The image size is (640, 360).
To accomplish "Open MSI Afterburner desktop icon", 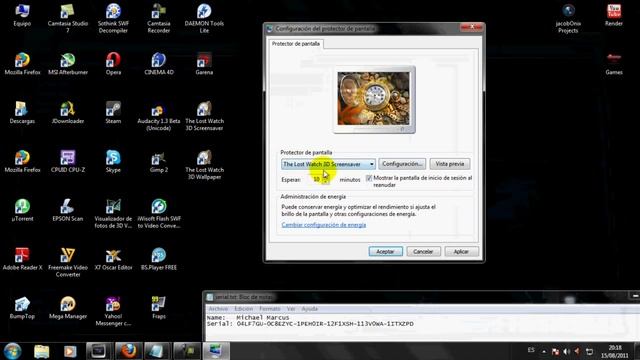I will pyautogui.click(x=68, y=64).
